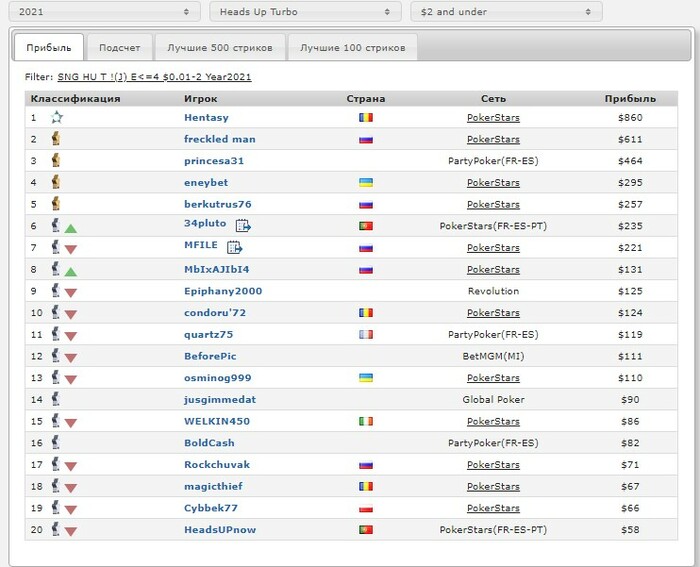Click the $235 profit value
Image resolution: width=700 pixels, height=567 pixels.
(x=630, y=226)
